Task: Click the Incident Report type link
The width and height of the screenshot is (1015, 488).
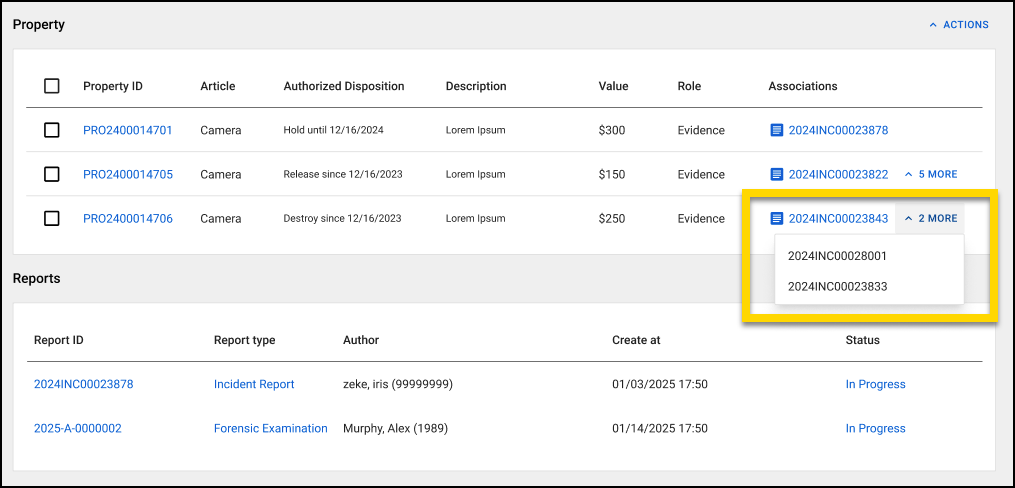Action: (254, 384)
